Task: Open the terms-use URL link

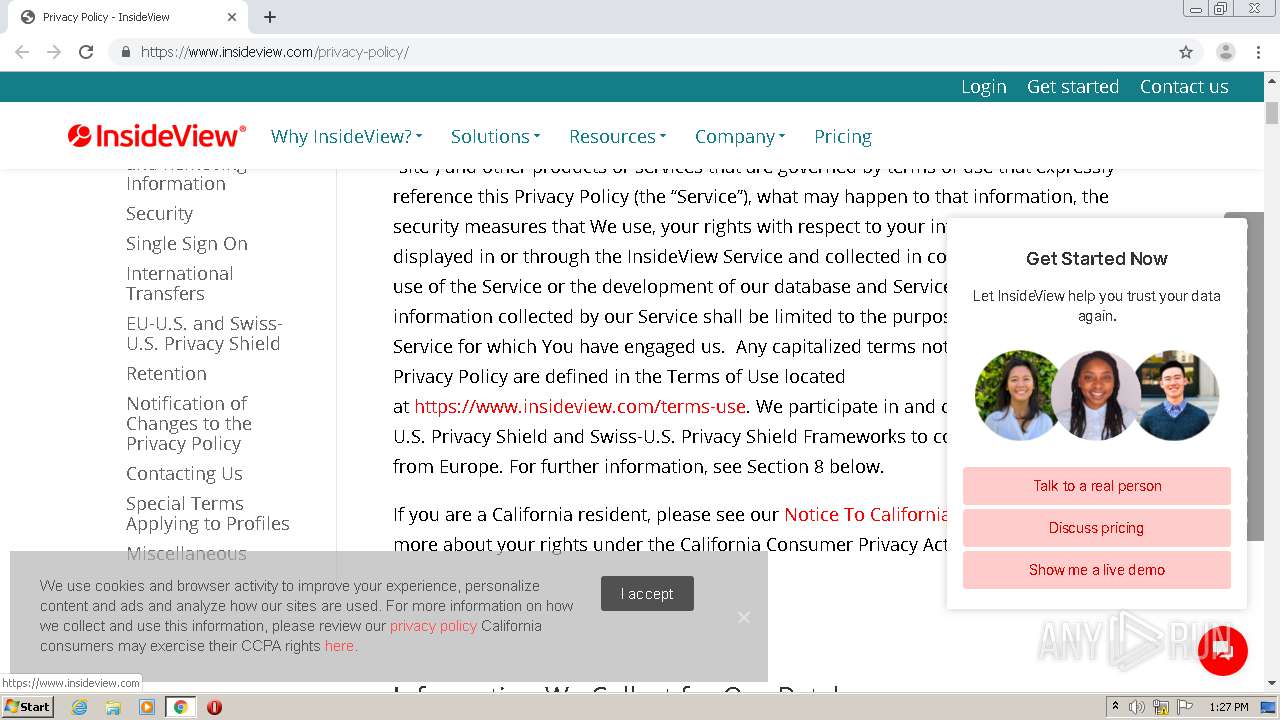Action: coord(580,406)
